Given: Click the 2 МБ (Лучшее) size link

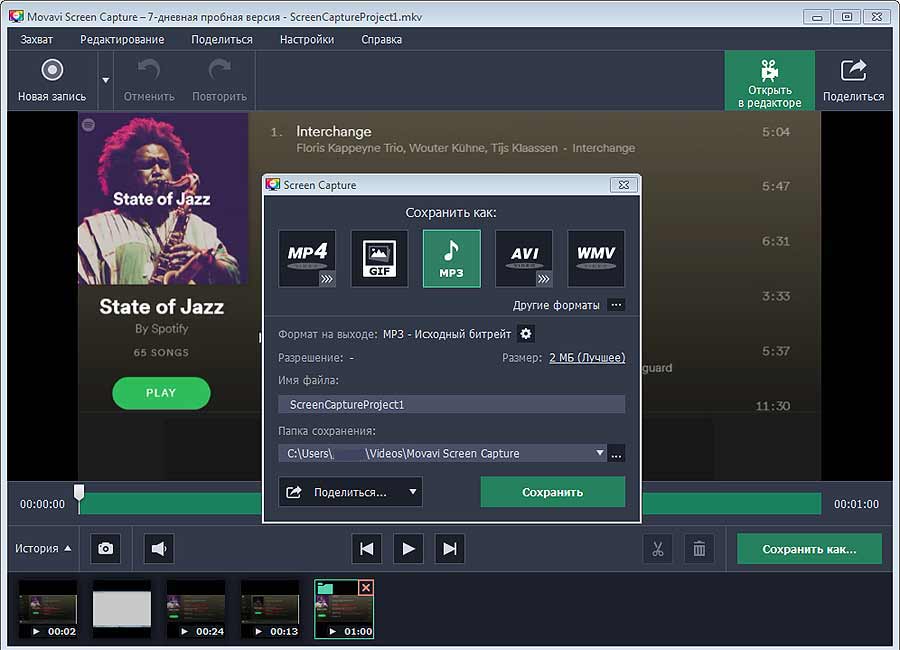Looking at the screenshot, I should [587, 358].
